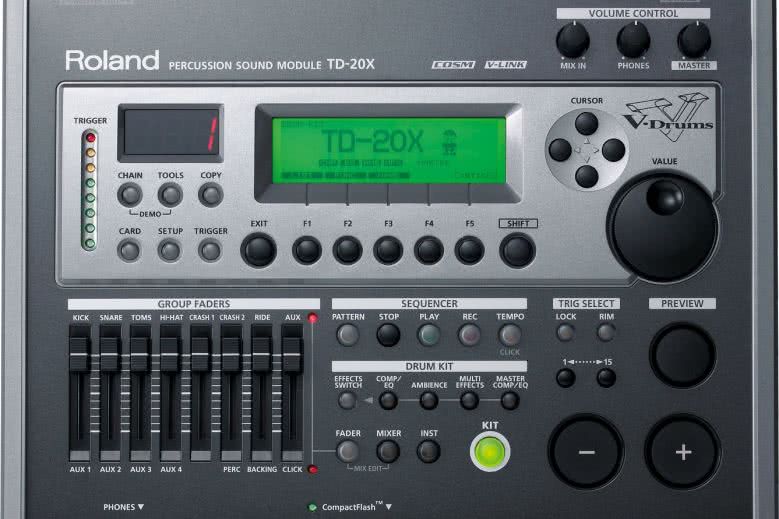Image resolution: width=779 pixels, height=519 pixels.
Task: Select function key F2
Action: (347, 250)
